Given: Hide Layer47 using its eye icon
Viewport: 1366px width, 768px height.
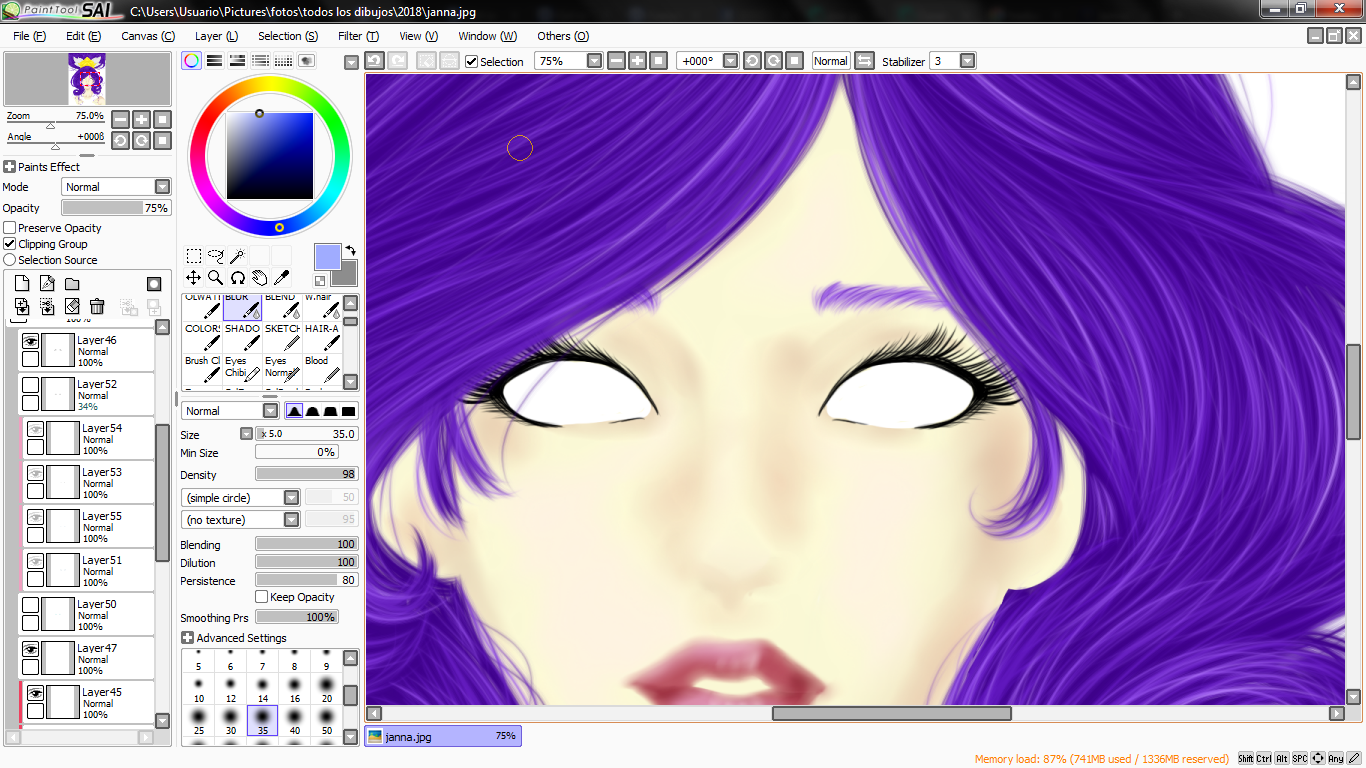Looking at the screenshot, I should (31, 649).
